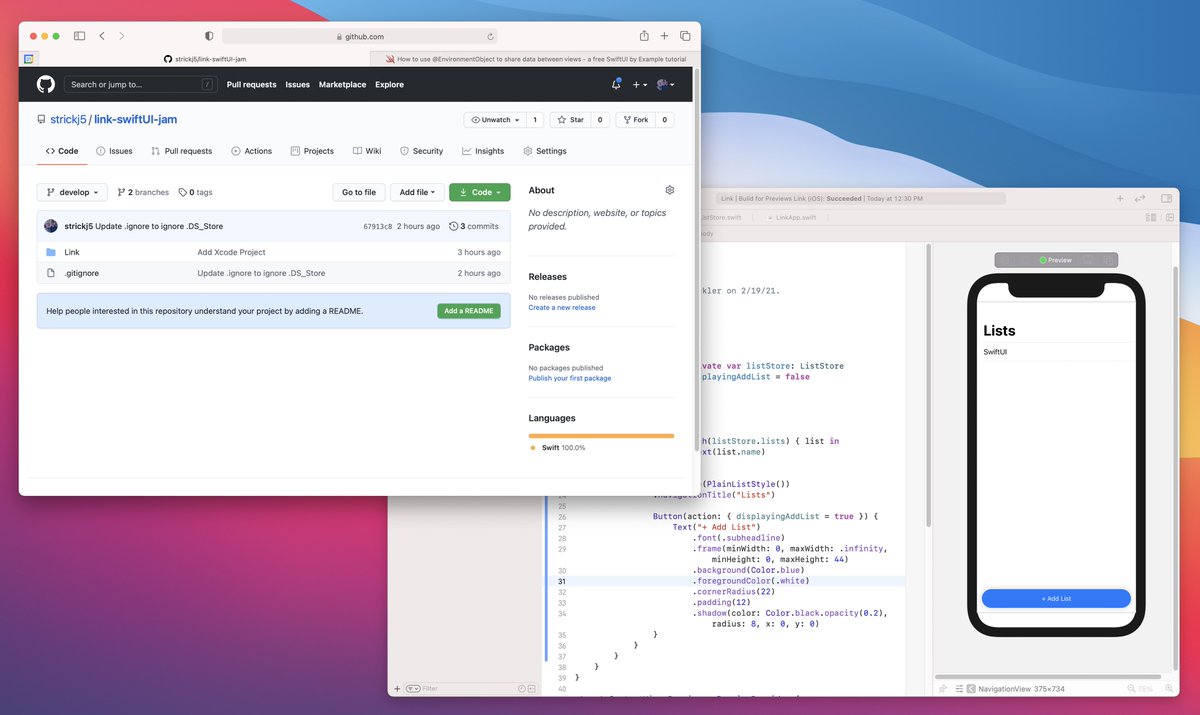The width and height of the screenshot is (1200, 715).
Task: Select the Code repository tab
Action: (x=62, y=151)
